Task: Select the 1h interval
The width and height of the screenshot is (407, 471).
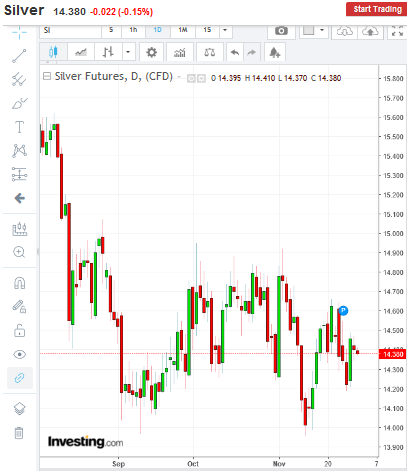Action: 133,30
